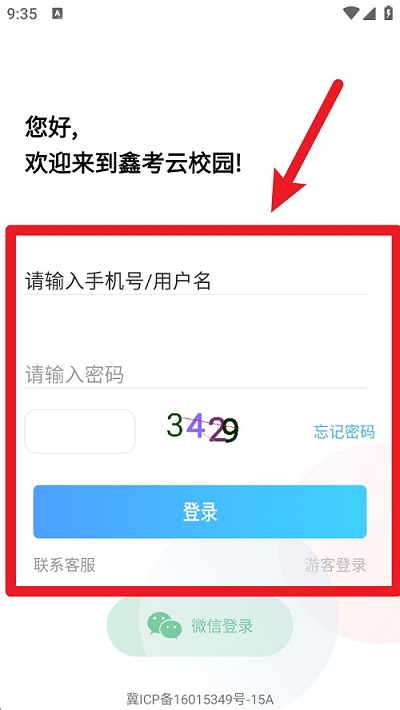Open 联系客服 support link
The image size is (400, 710).
click(x=65, y=565)
